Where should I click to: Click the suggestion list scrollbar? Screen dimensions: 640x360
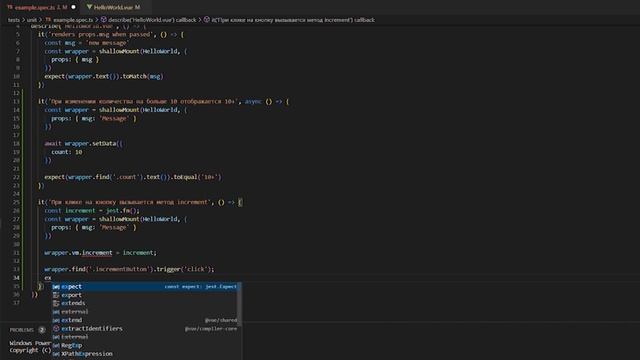point(239,303)
